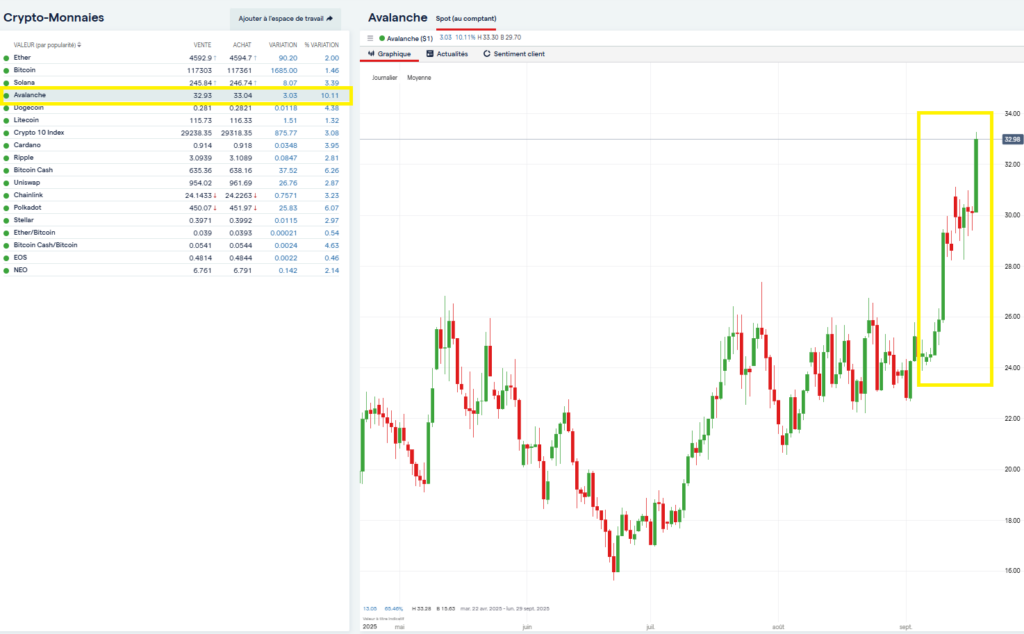Image resolution: width=1024 pixels, height=634 pixels.
Task: Click Solana variation value 8.07
Action: point(290,83)
